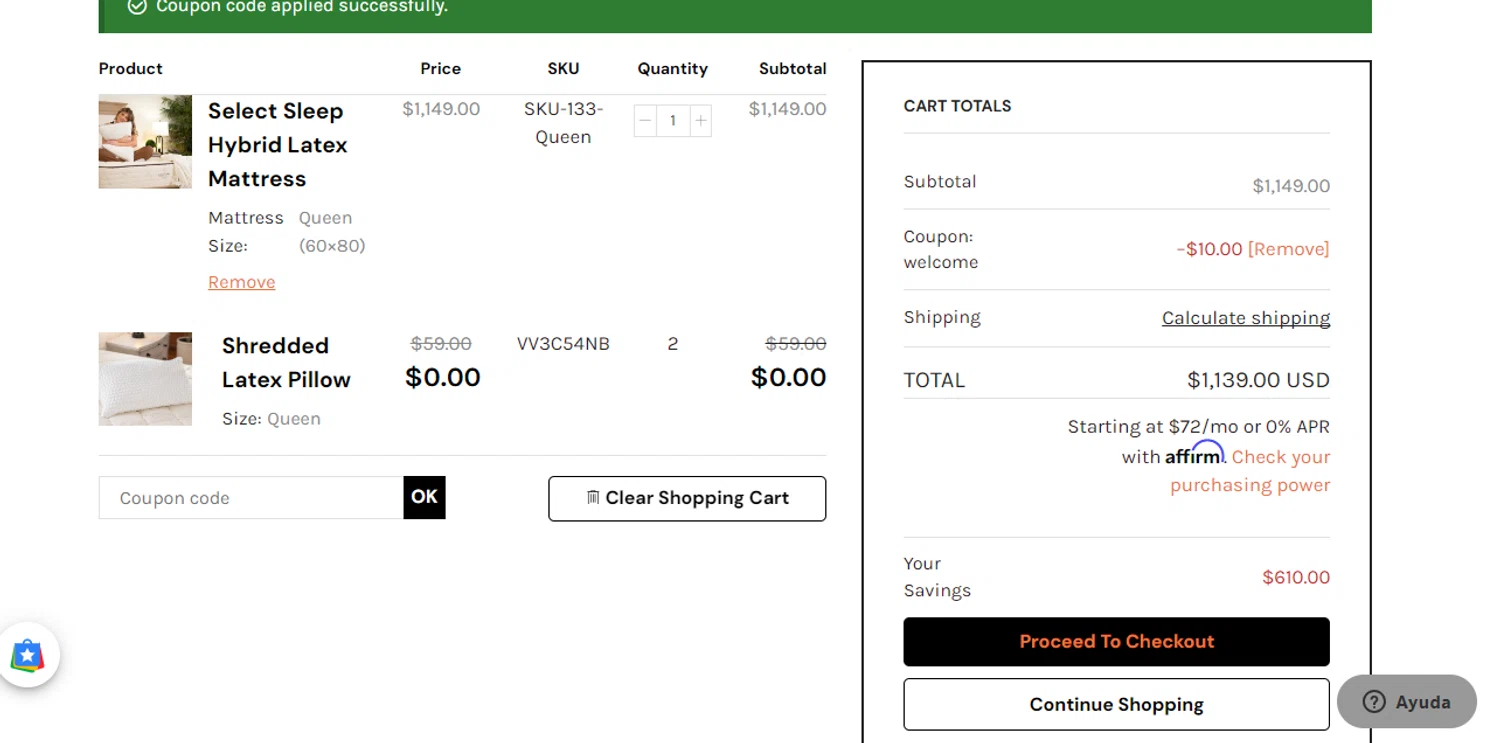1500x743 pixels.
Task: Increase mattress quantity with plus button
Action: pos(701,121)
